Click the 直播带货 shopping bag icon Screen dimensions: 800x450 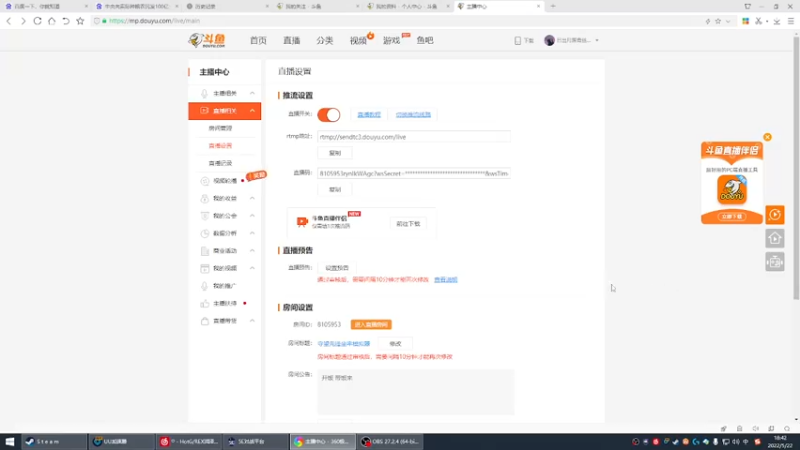click(205, 321)
